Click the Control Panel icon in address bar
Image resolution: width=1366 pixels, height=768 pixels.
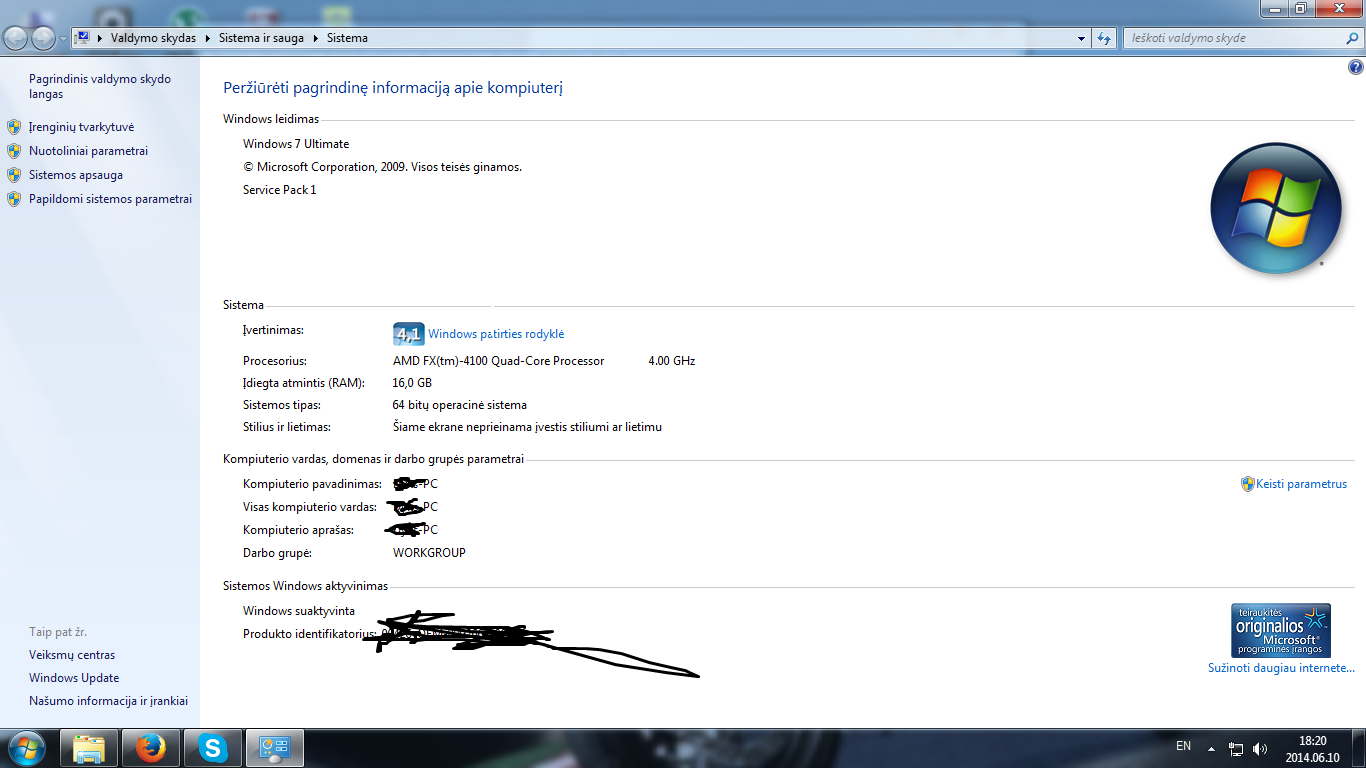tap(83, 38)
